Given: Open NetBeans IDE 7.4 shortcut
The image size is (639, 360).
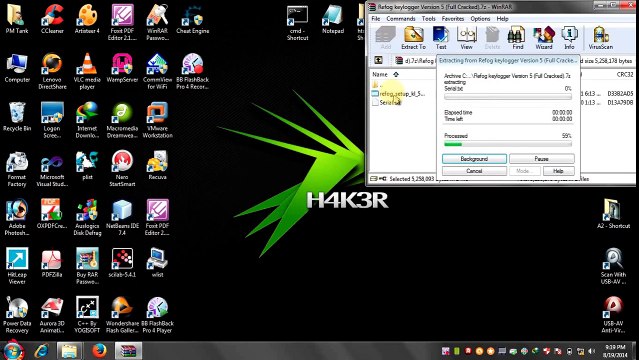Looking at the screenshot, I should (x=122, y=217).
